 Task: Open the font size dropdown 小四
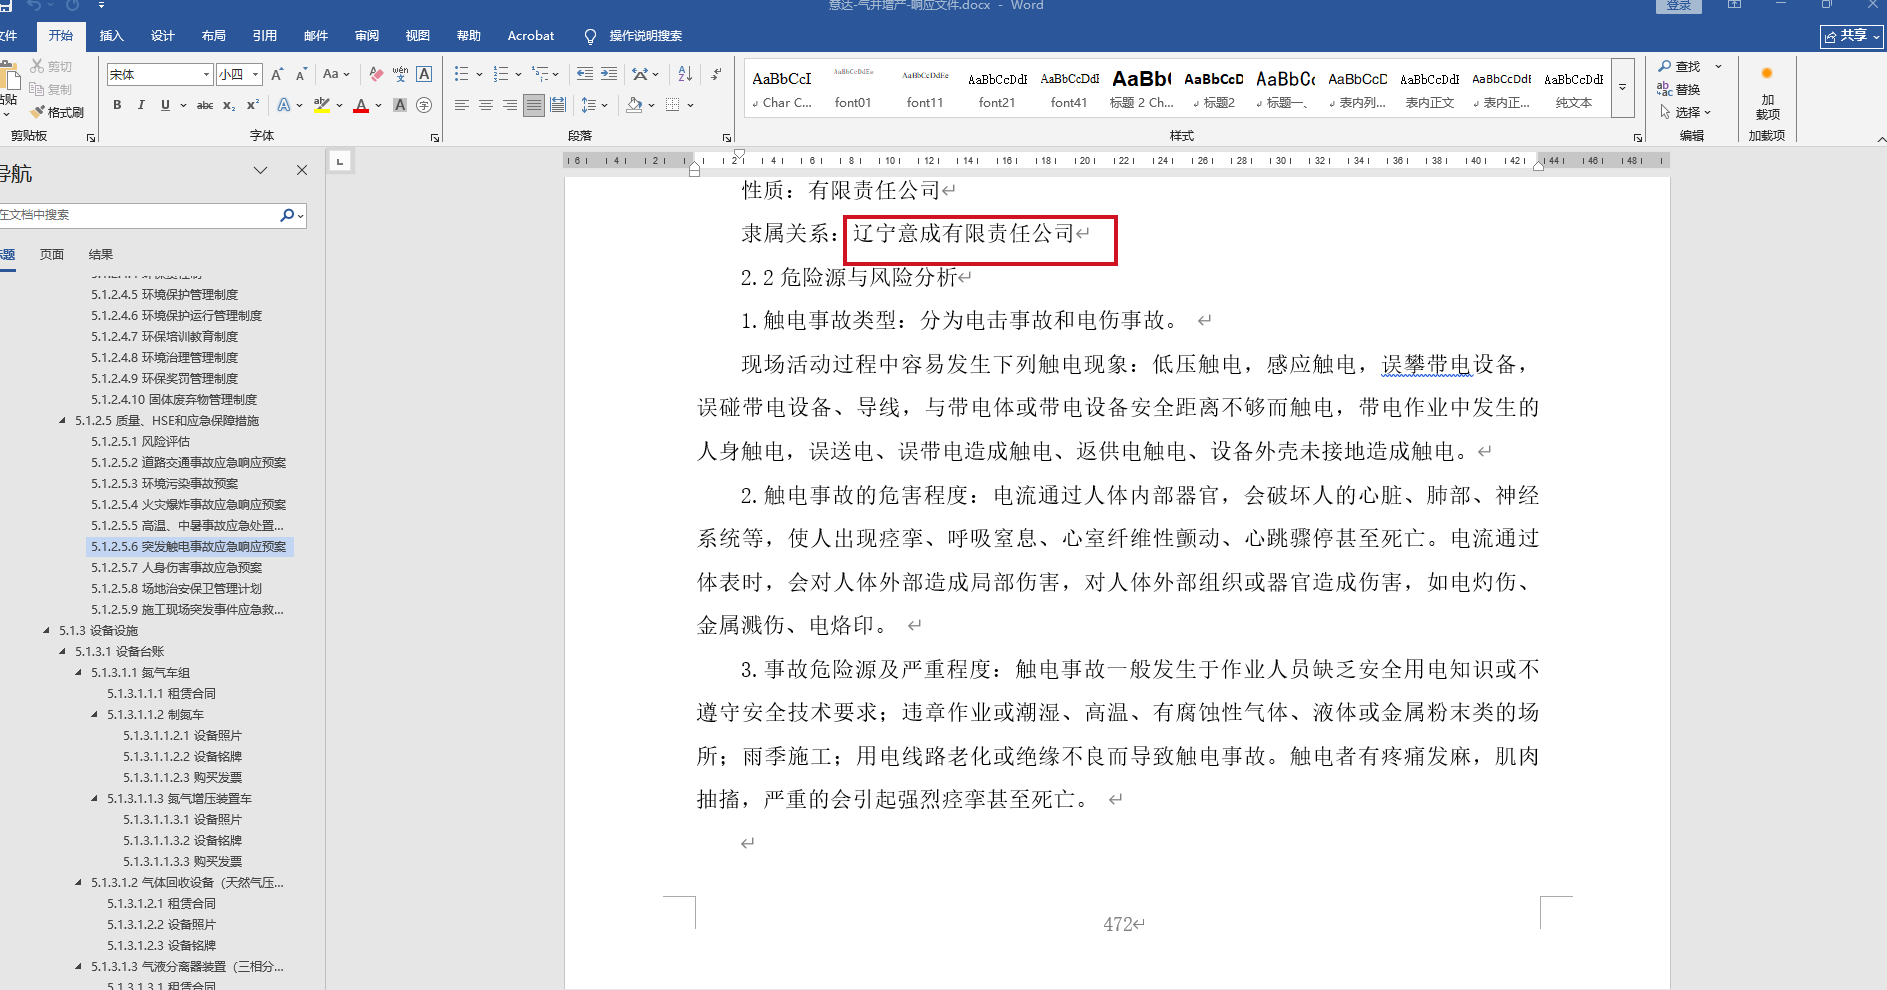point(256,75)
